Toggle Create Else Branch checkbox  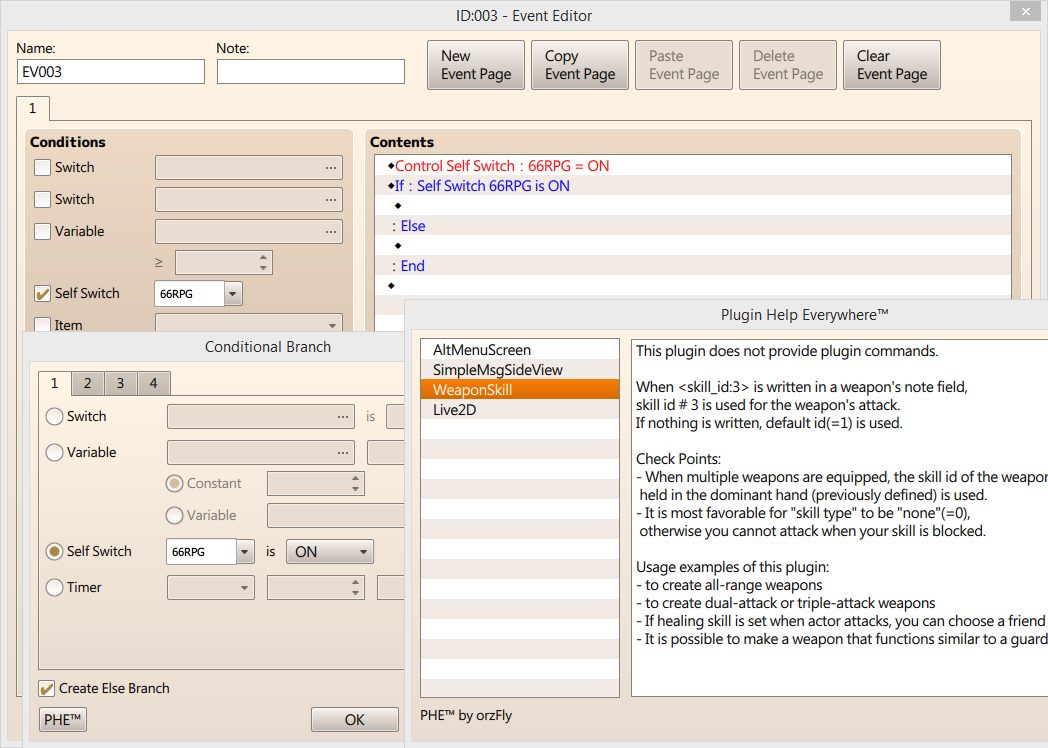click(x=47, y=689)
